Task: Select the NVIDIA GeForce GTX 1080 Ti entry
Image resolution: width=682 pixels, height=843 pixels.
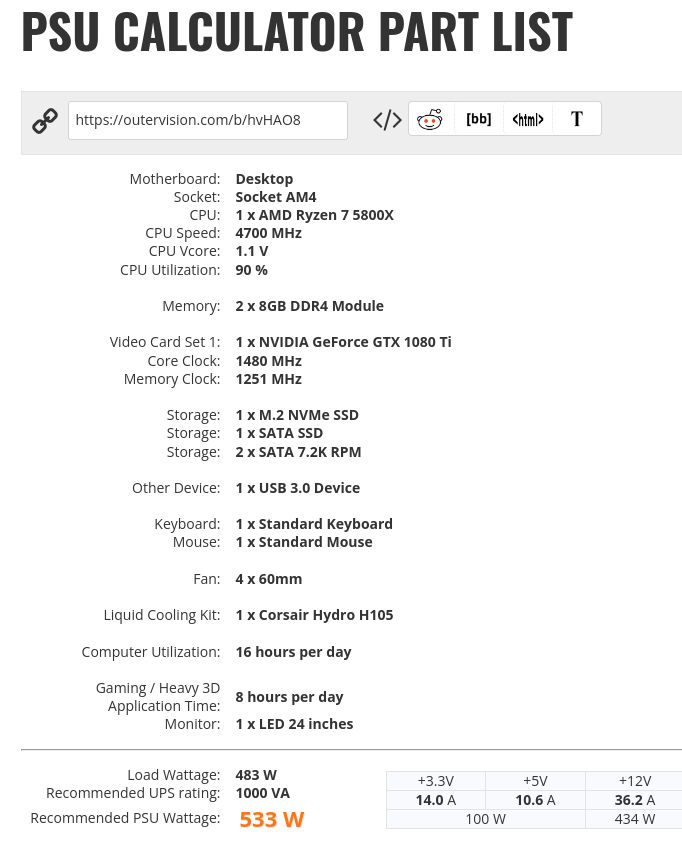Action: pos(343,342)
